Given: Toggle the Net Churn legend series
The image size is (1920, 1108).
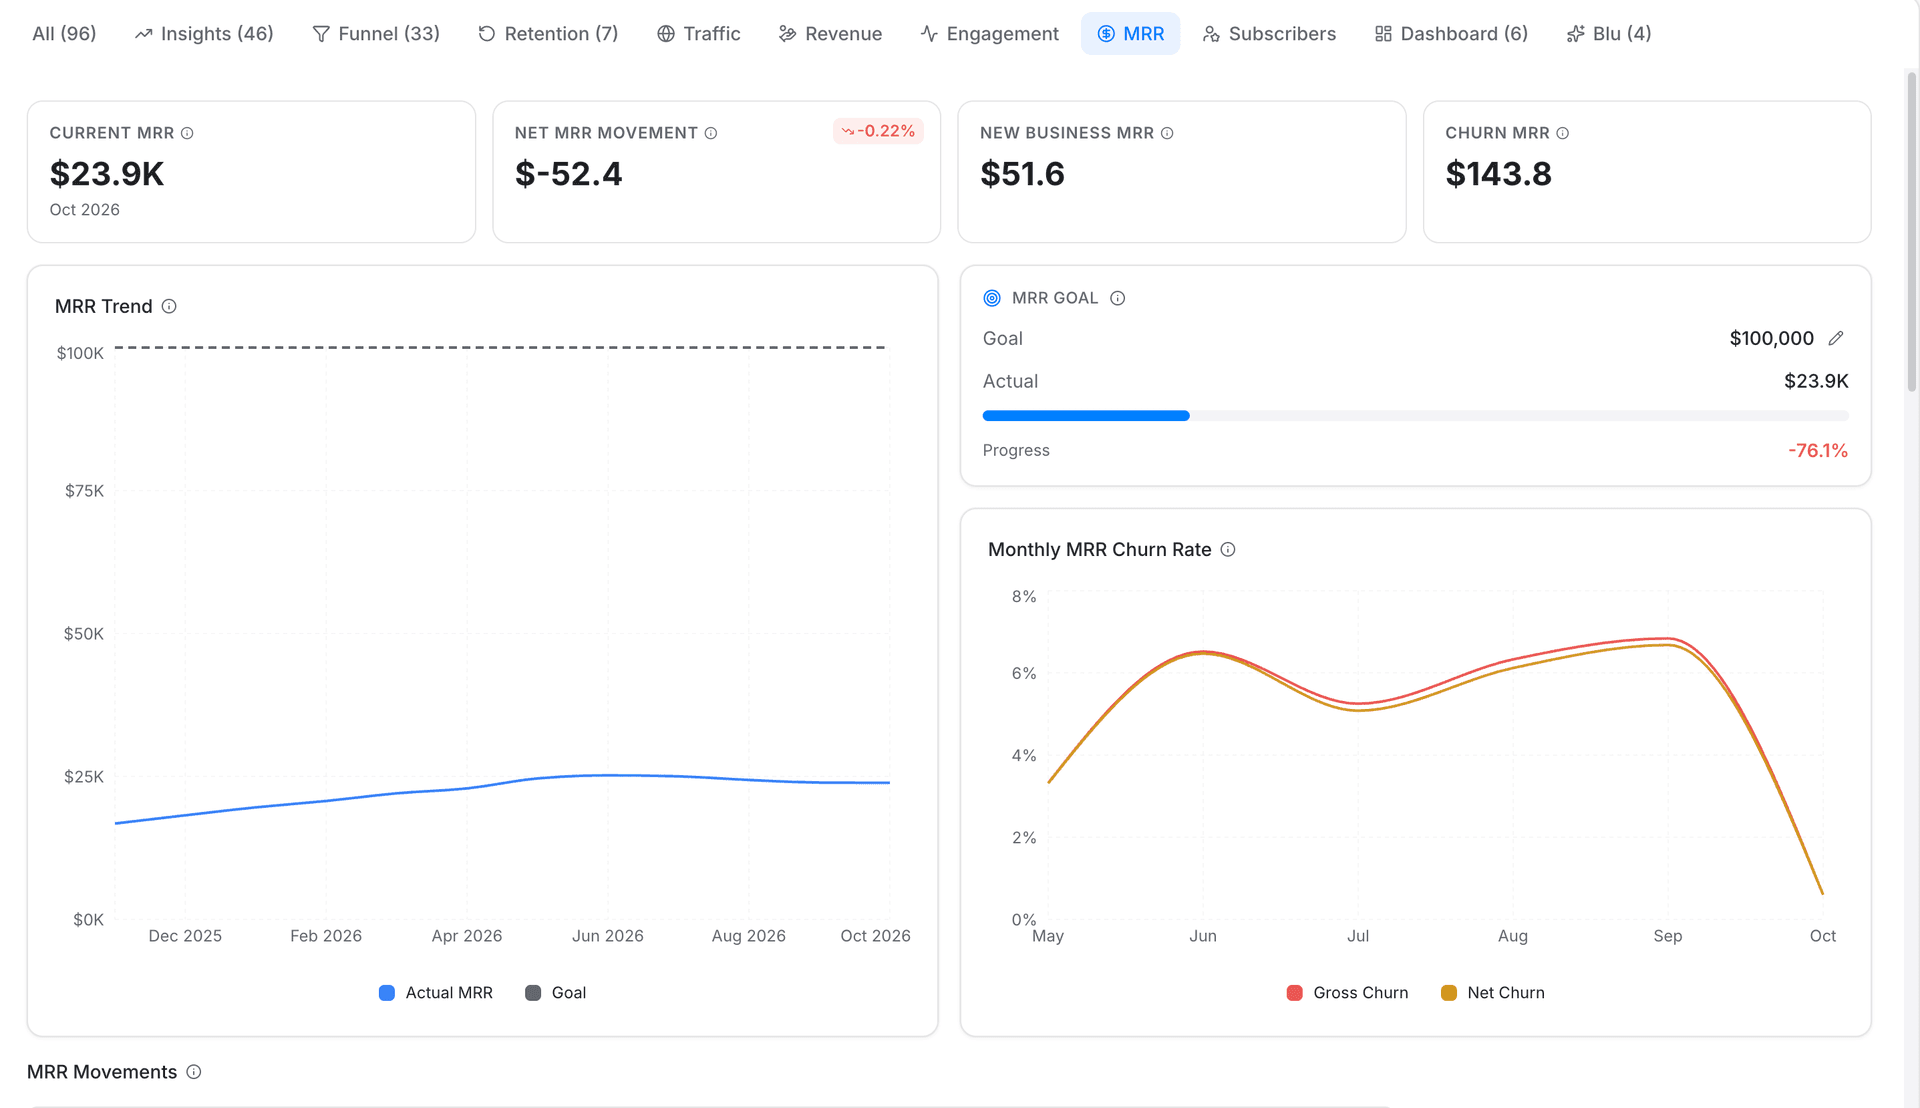Looking at the screenshot, I should (x=1493, y=993).
